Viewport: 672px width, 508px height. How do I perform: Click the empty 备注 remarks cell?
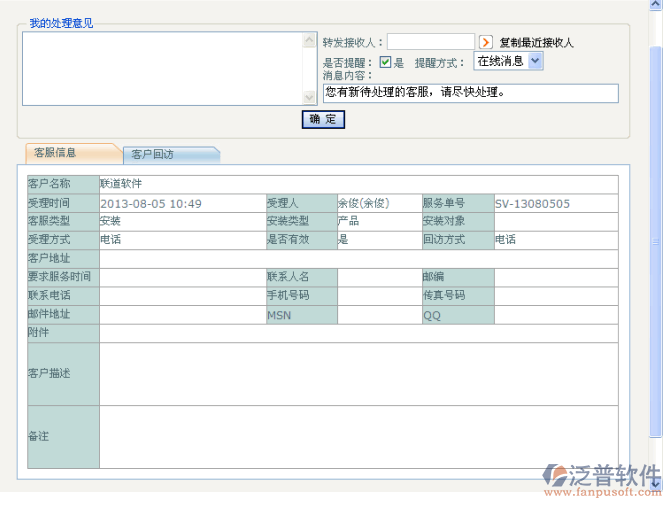(358, 436)
